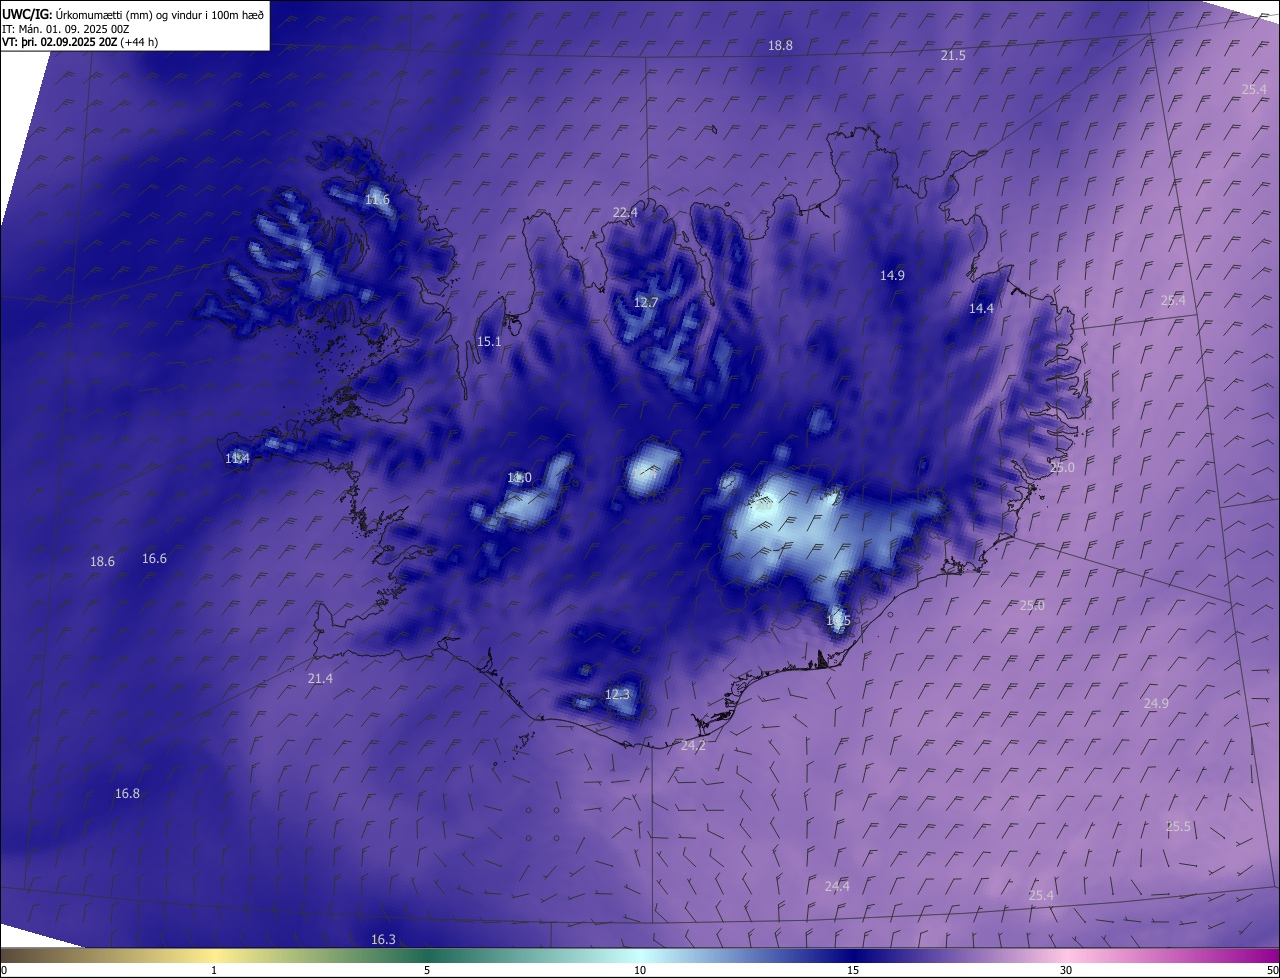The width and height of the screenshot is (1280, 978).
Task: Click the color scale tick label 30
Action: [x=1066, y=970]
